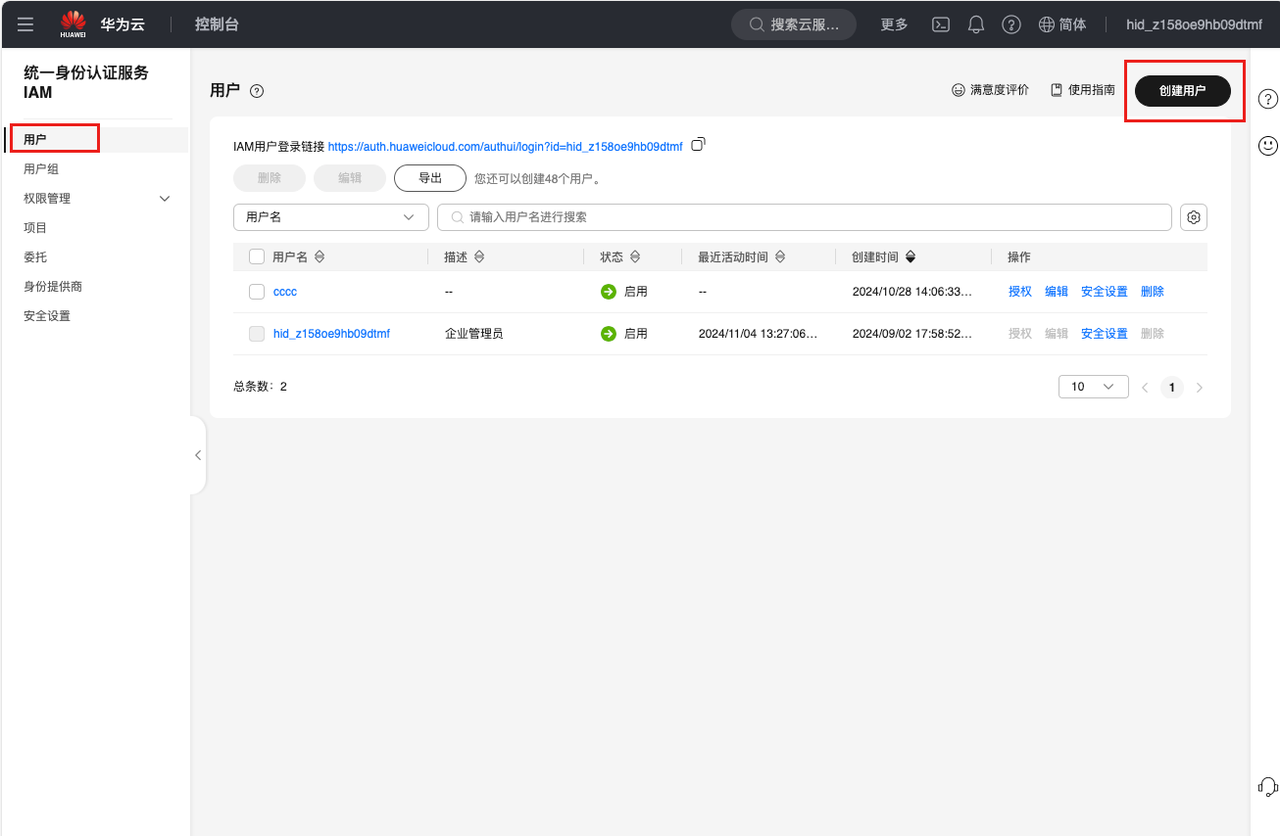Click 2024/10/28 14:06:33 creation time
This screenshot has height=836, width=1280.
coord(912,292)
